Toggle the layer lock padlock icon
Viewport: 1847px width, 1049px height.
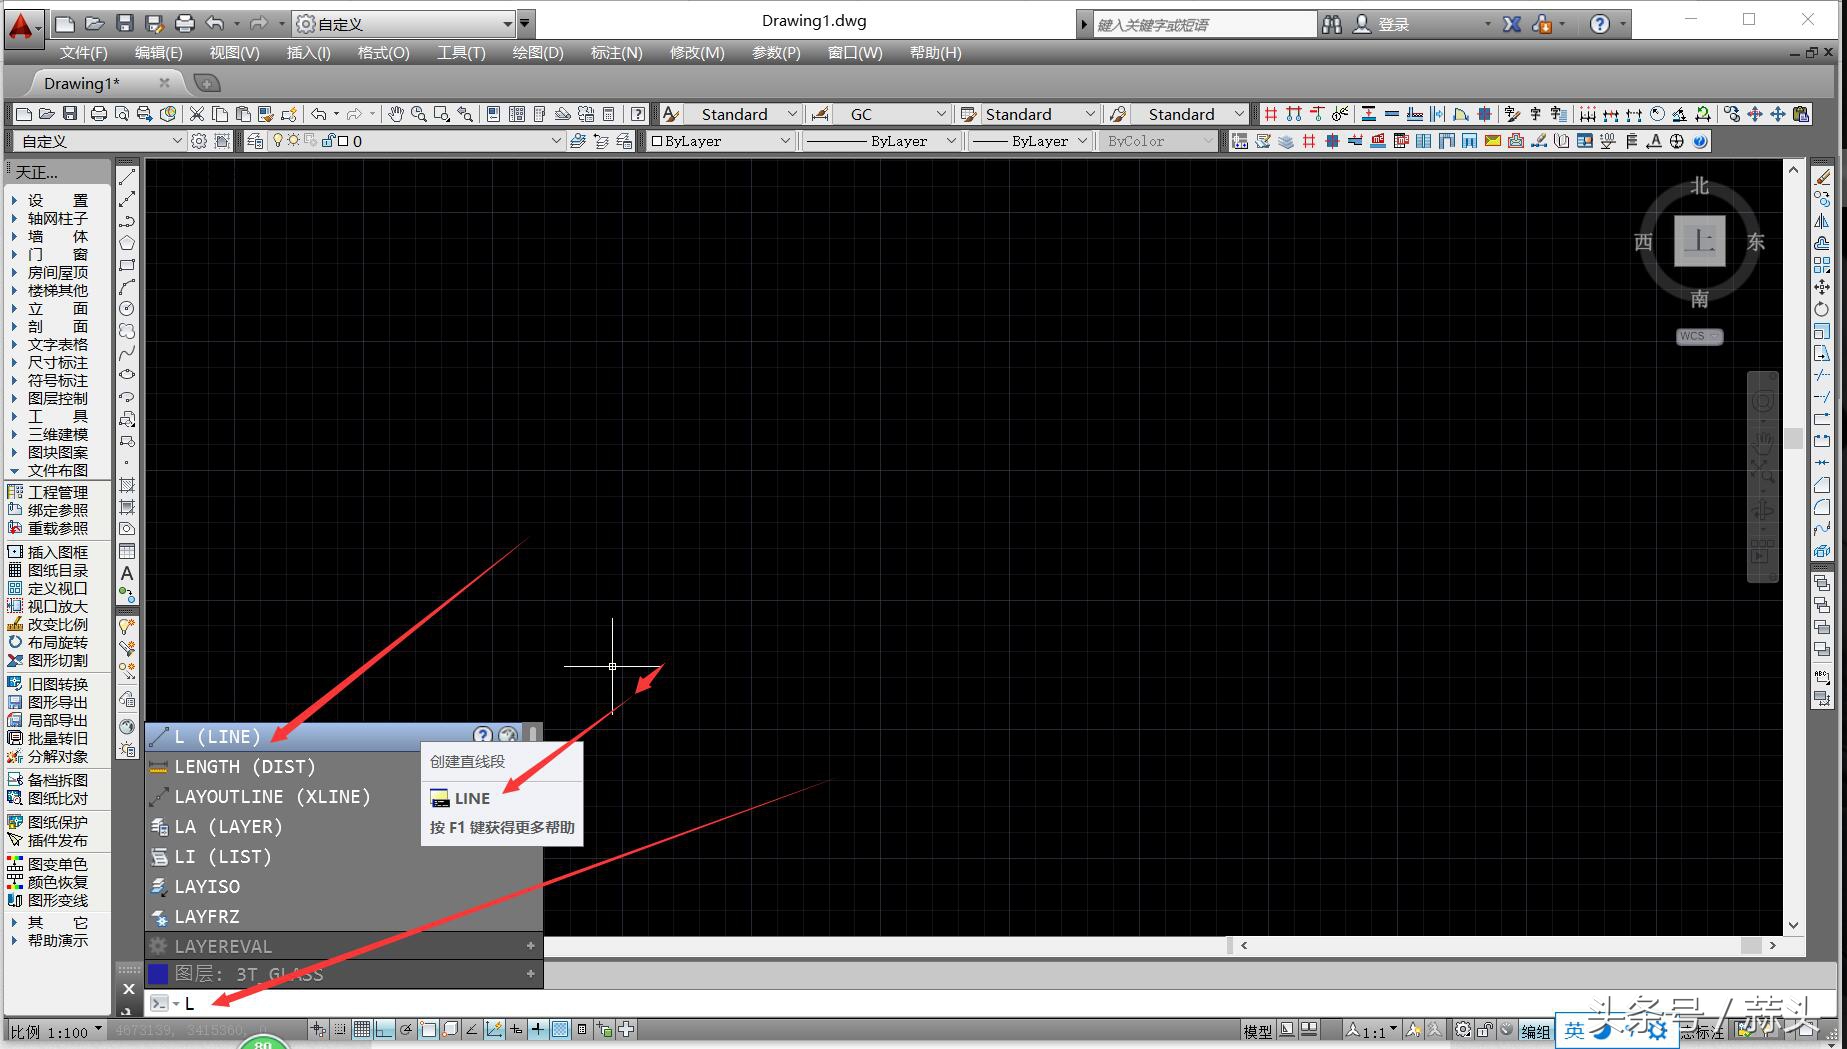327,141
